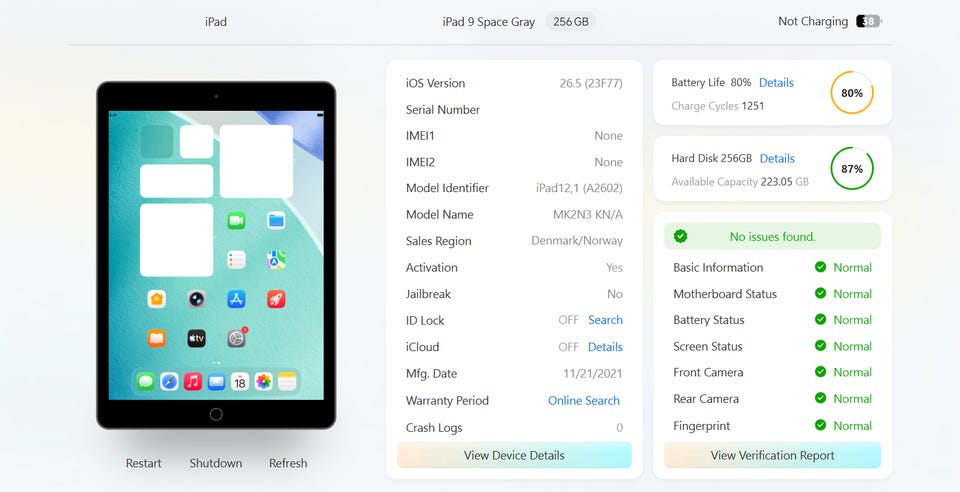
Task: Click the Calendar icon showing 18
Action: coord(240,382)
